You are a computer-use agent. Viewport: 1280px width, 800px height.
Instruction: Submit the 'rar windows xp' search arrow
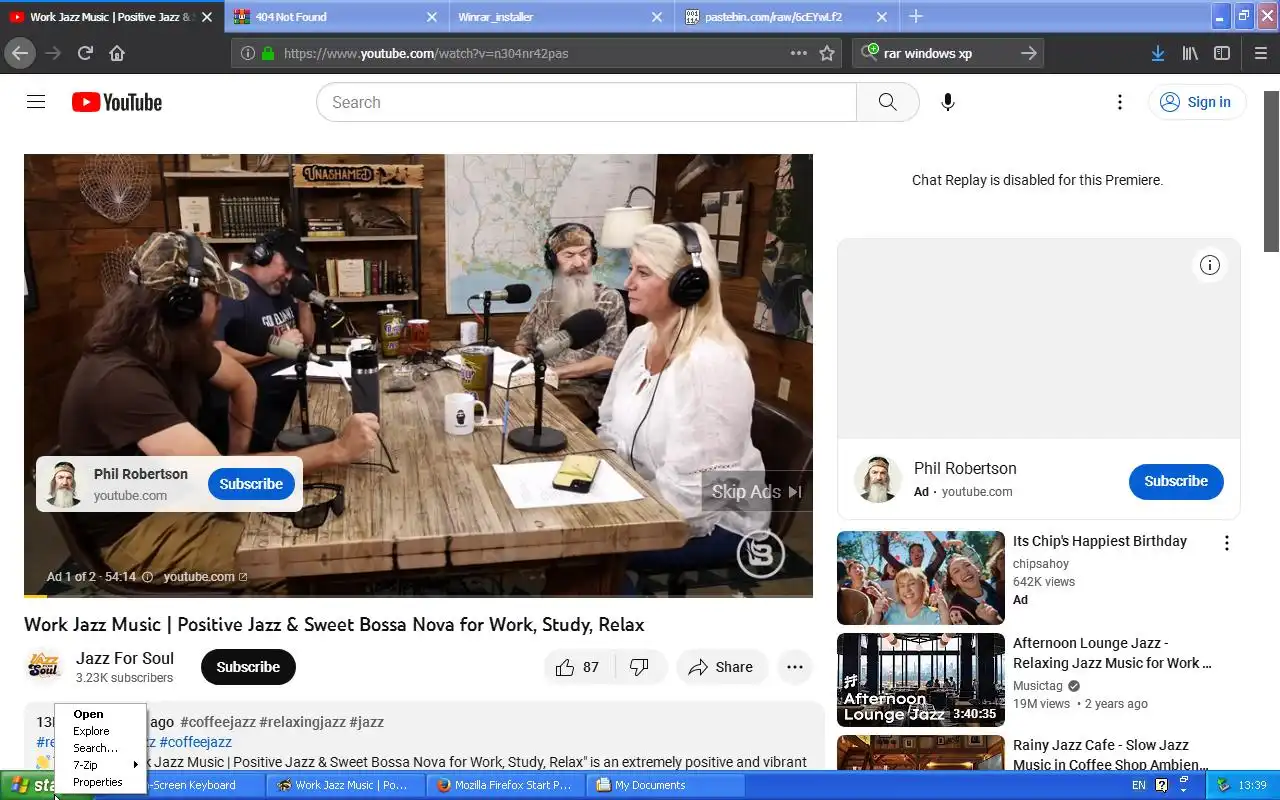[1029, 53]
